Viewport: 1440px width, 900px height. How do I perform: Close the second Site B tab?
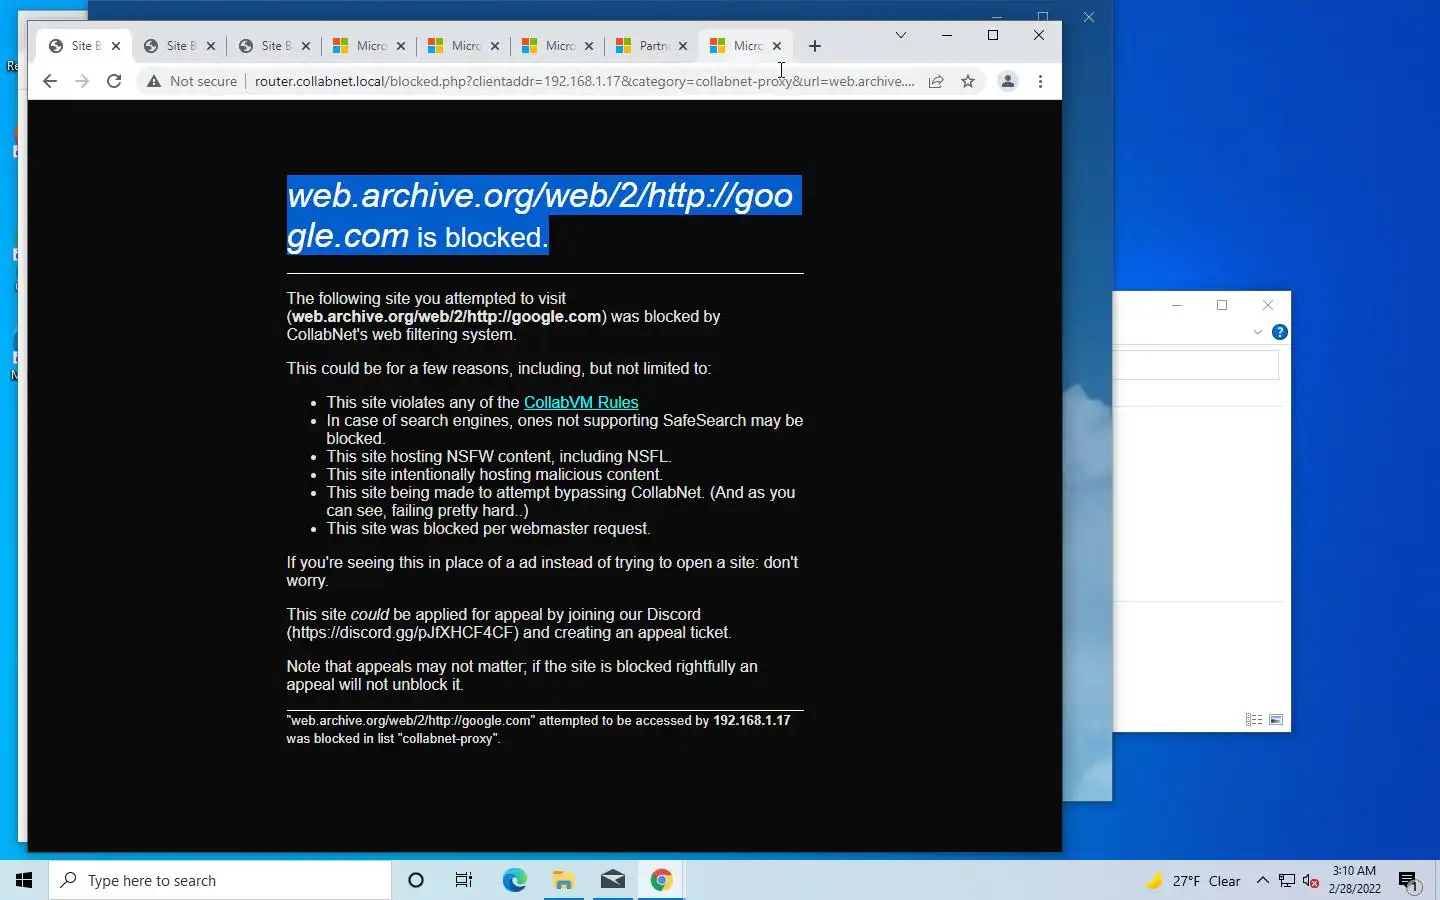211,46
